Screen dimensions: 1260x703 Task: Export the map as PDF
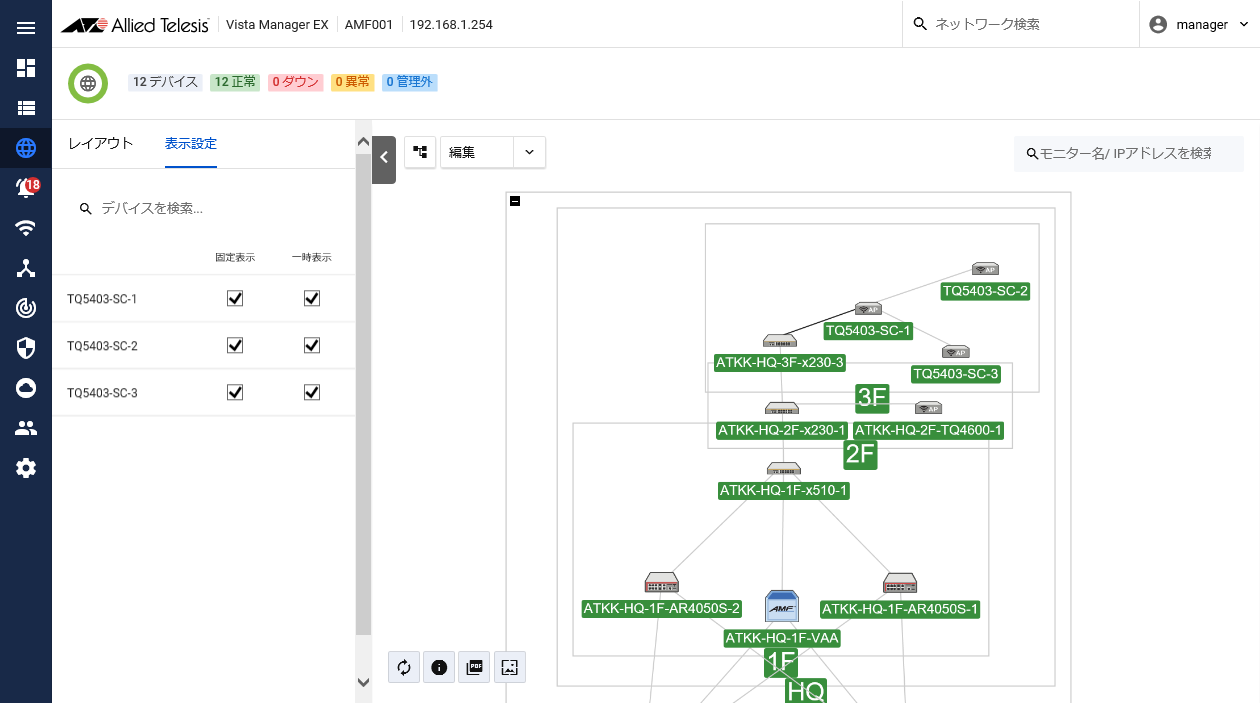[x=474, y=667]
